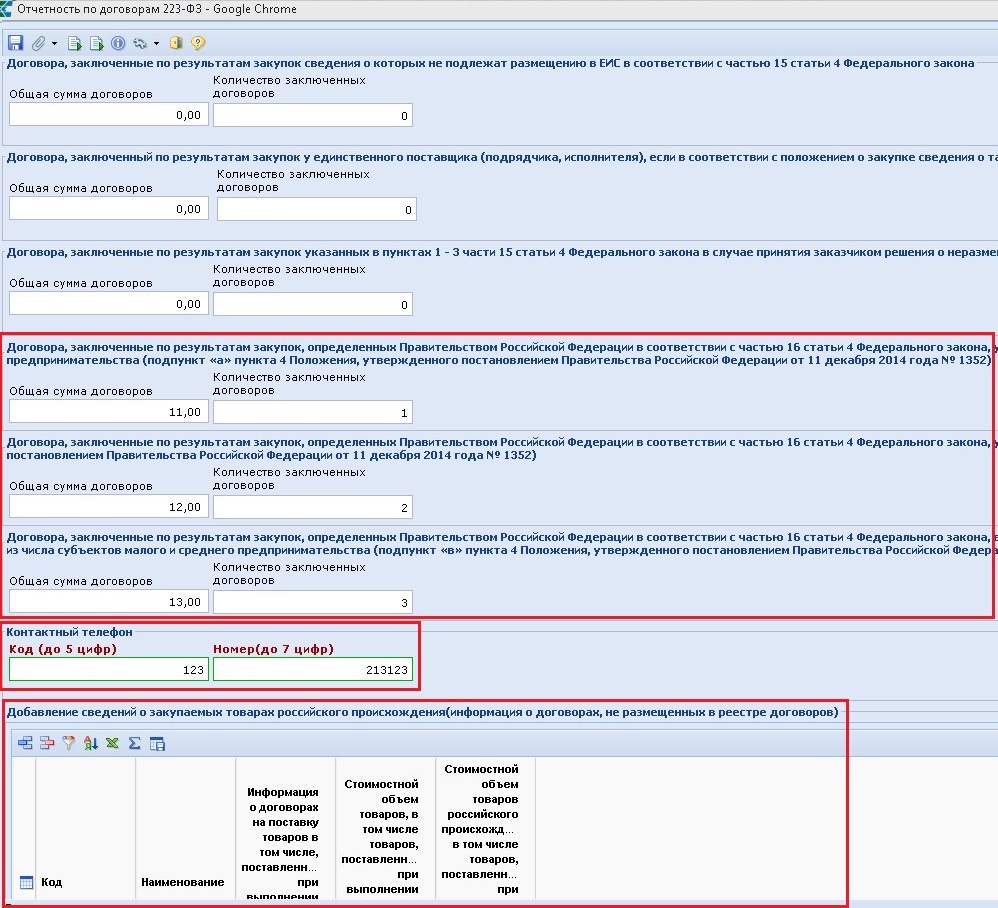This screenshot has width=998, height=908.
Task: Open help with the question mark icon
Action: tap(198, 43)
